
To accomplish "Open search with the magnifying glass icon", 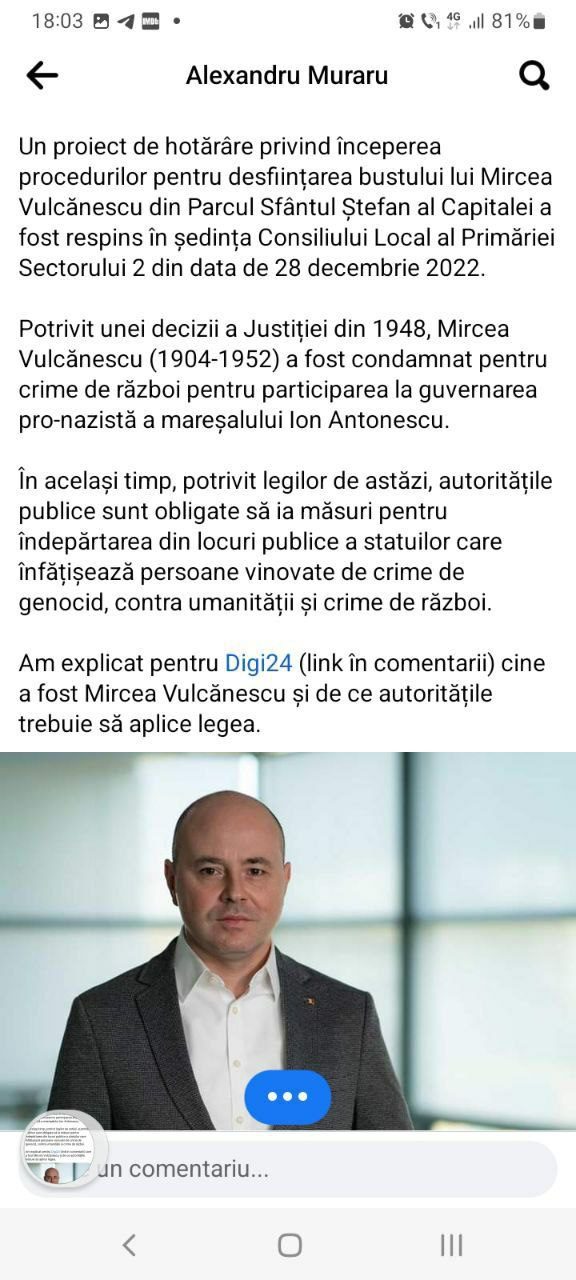I will click(x=535, y=75).
